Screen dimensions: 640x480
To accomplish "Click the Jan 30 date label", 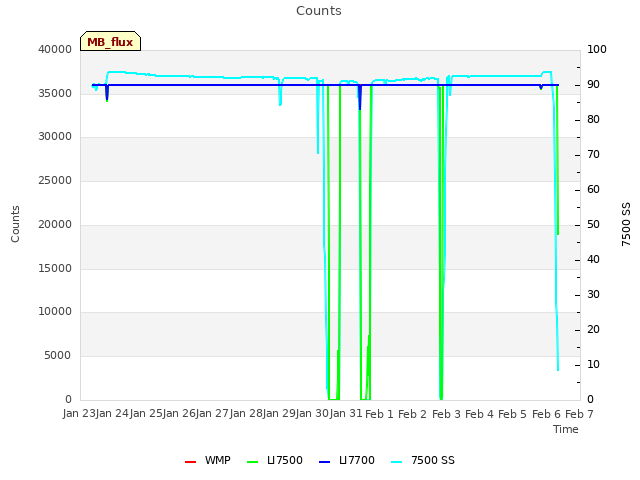I will pyautogui.click(x=313, y=414).
